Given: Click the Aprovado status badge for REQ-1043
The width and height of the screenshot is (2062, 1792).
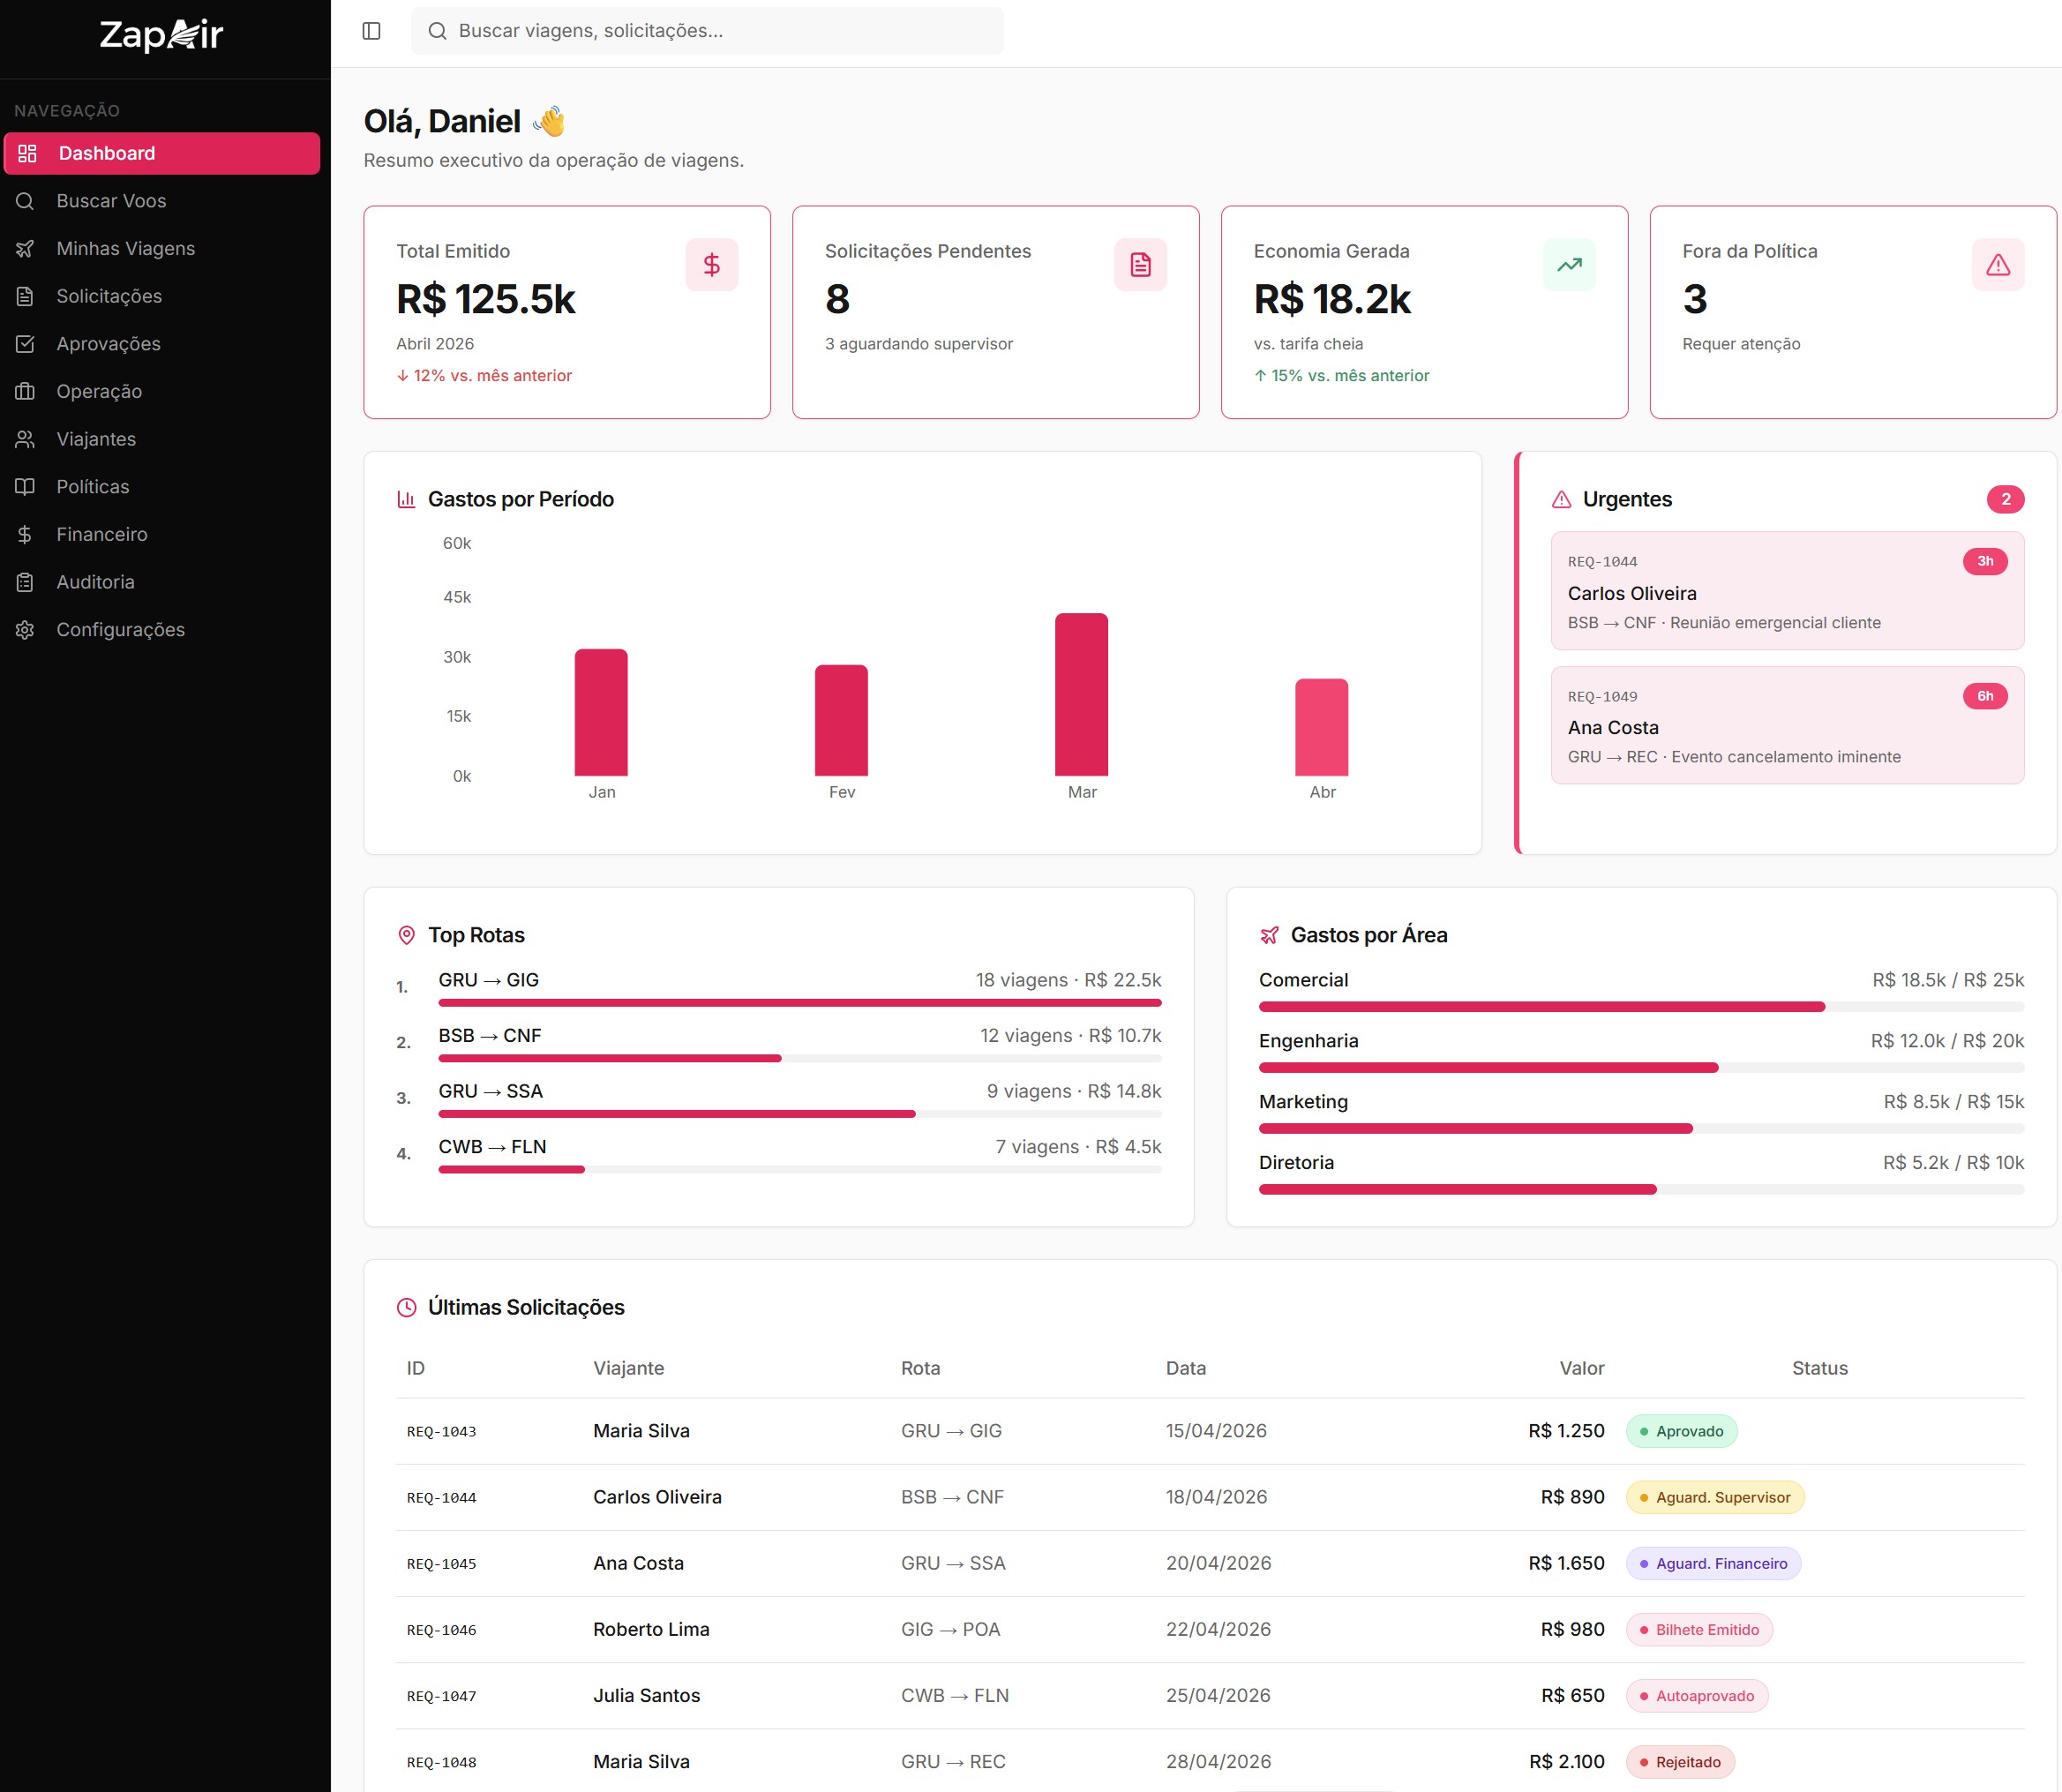Looking at the screenshot, I should (1681, 1431).
